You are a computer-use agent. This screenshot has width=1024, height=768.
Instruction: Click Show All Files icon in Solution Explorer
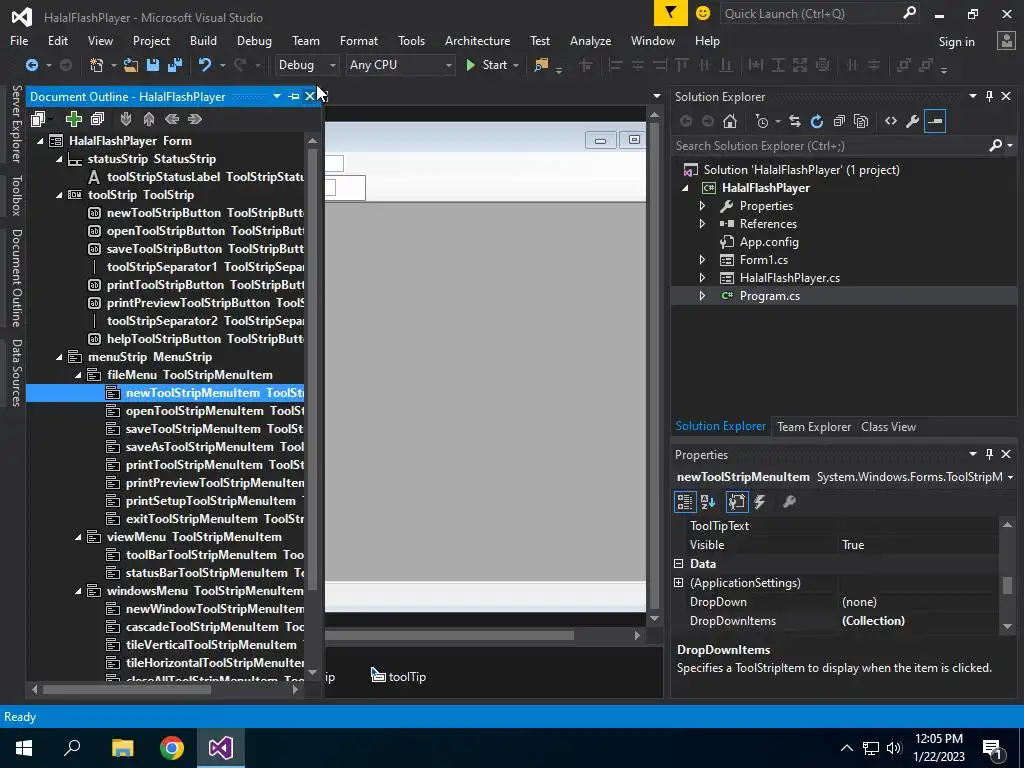(x=861, y=121)
